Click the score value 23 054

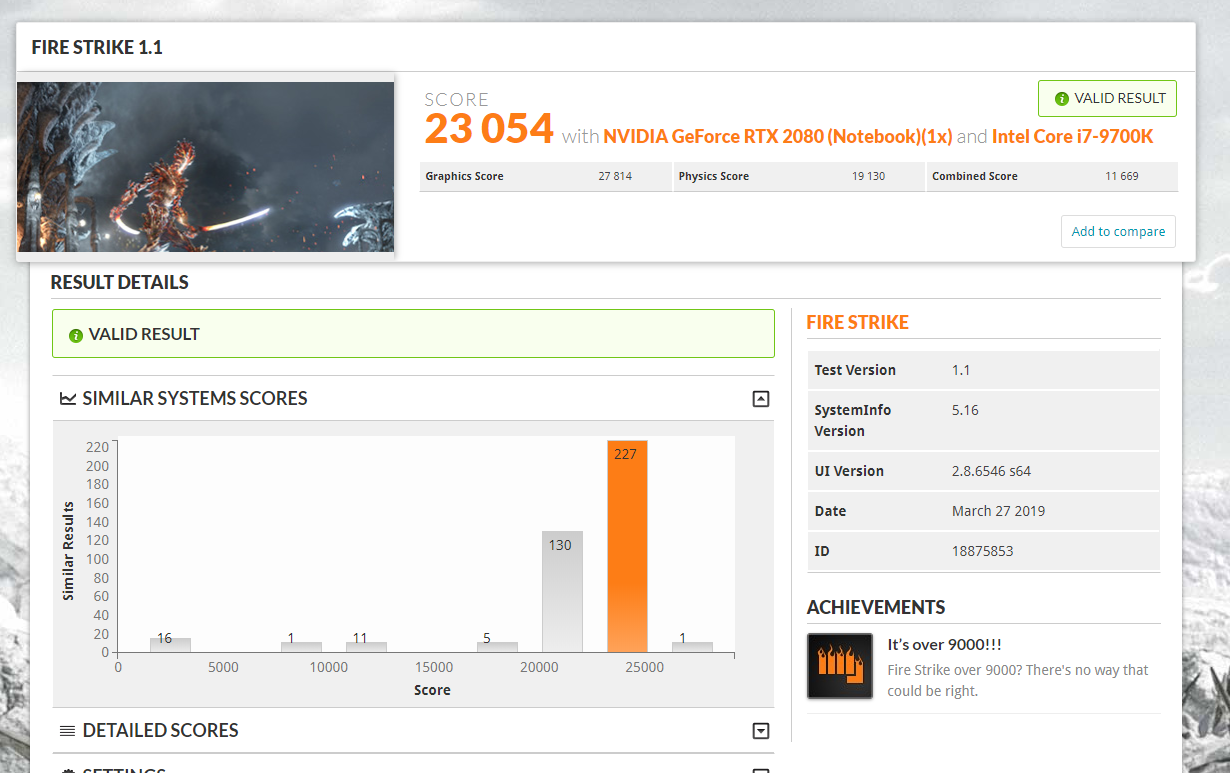[x=489, y=129]
